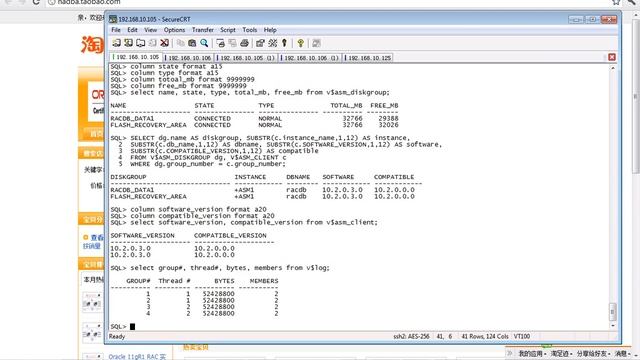Click VT100 emulation status entry

(x=522, y=336)
